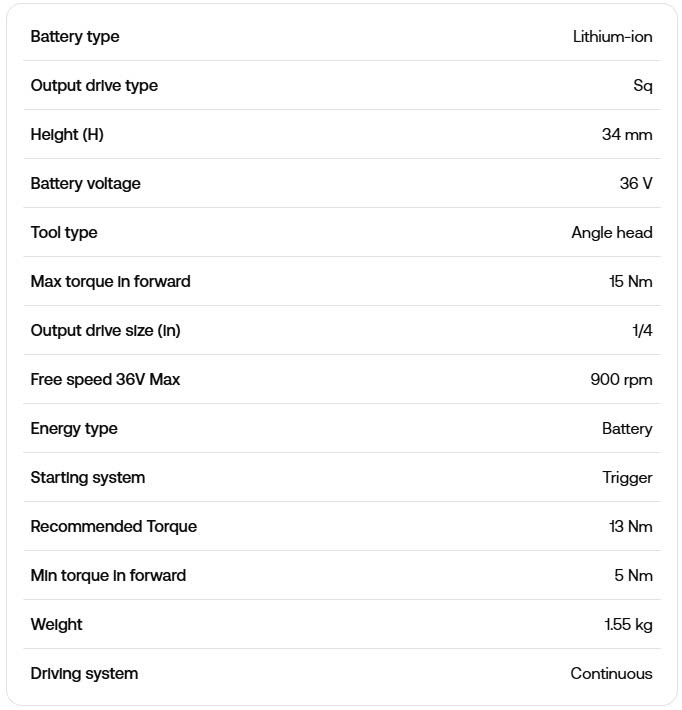Select the 900 rpm value
The image size is (682, 710).
tap(621, 380)
